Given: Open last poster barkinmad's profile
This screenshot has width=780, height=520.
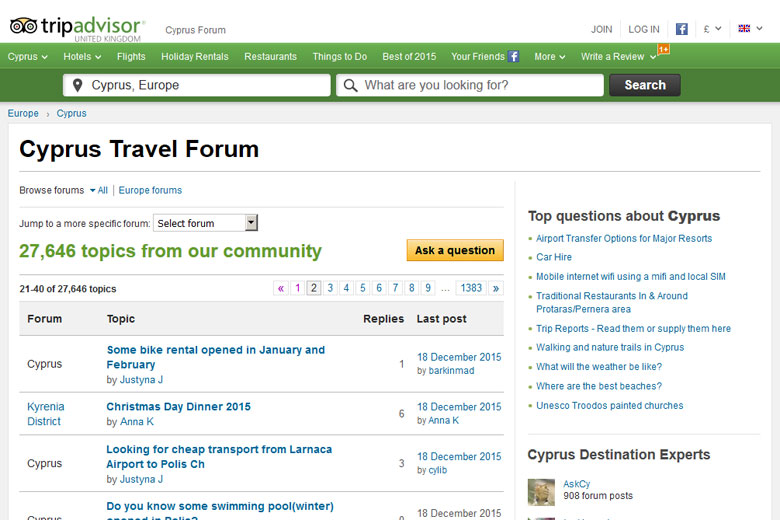Looking at the screenshot, I should point(452,371).
